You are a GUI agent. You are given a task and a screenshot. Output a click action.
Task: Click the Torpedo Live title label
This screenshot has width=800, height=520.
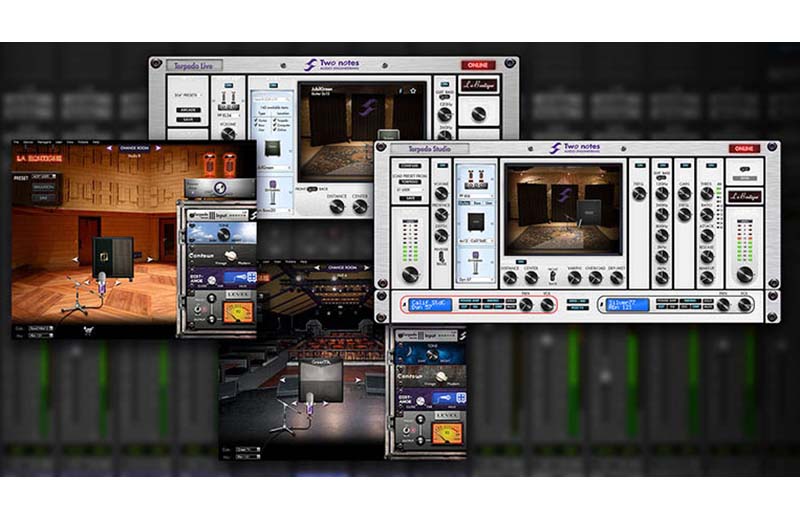click(x=193, y=66)
